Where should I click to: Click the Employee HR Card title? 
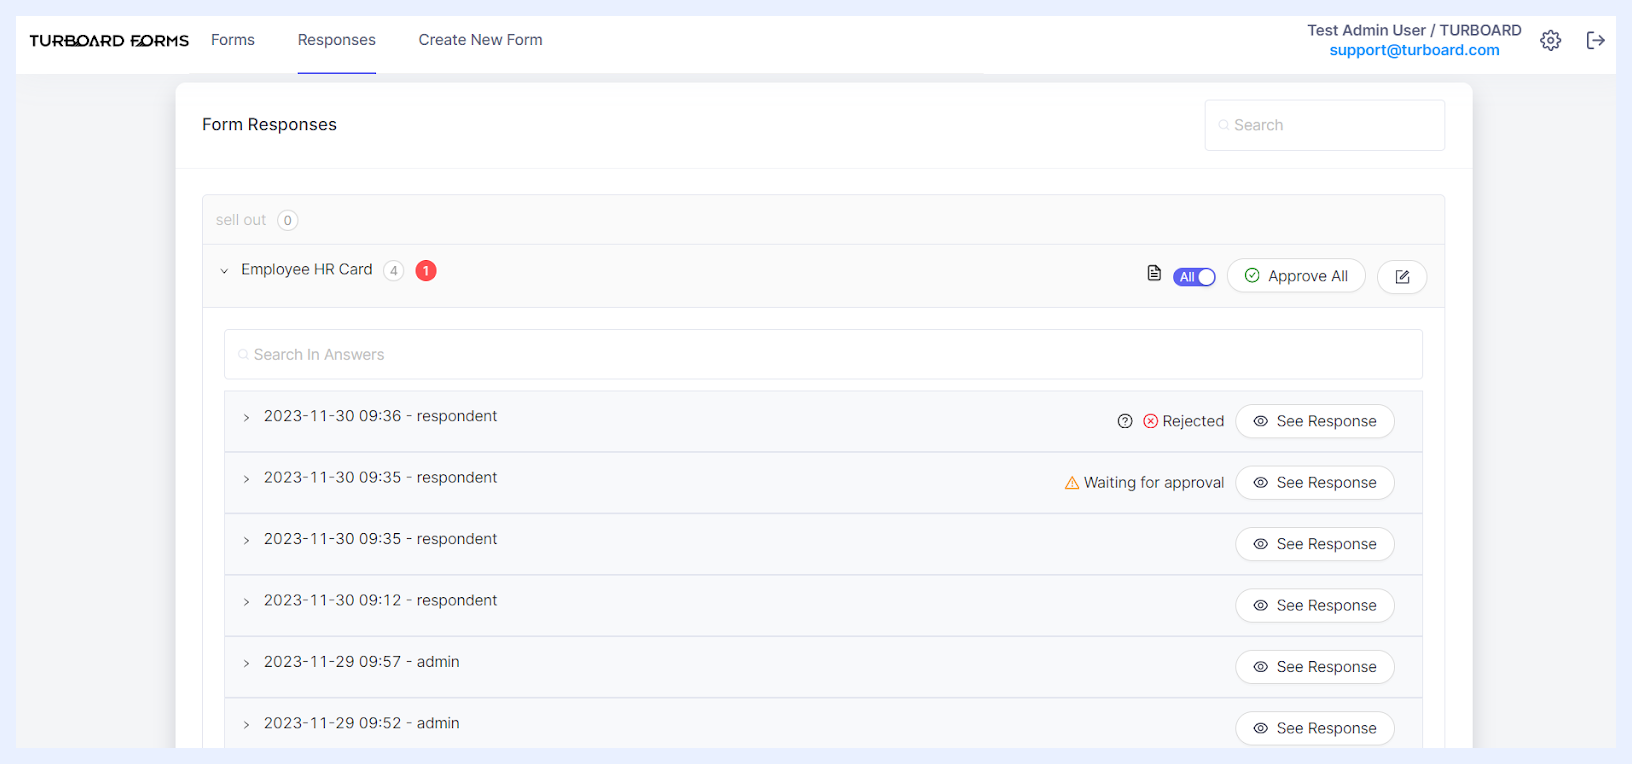(x=307, y=270)
